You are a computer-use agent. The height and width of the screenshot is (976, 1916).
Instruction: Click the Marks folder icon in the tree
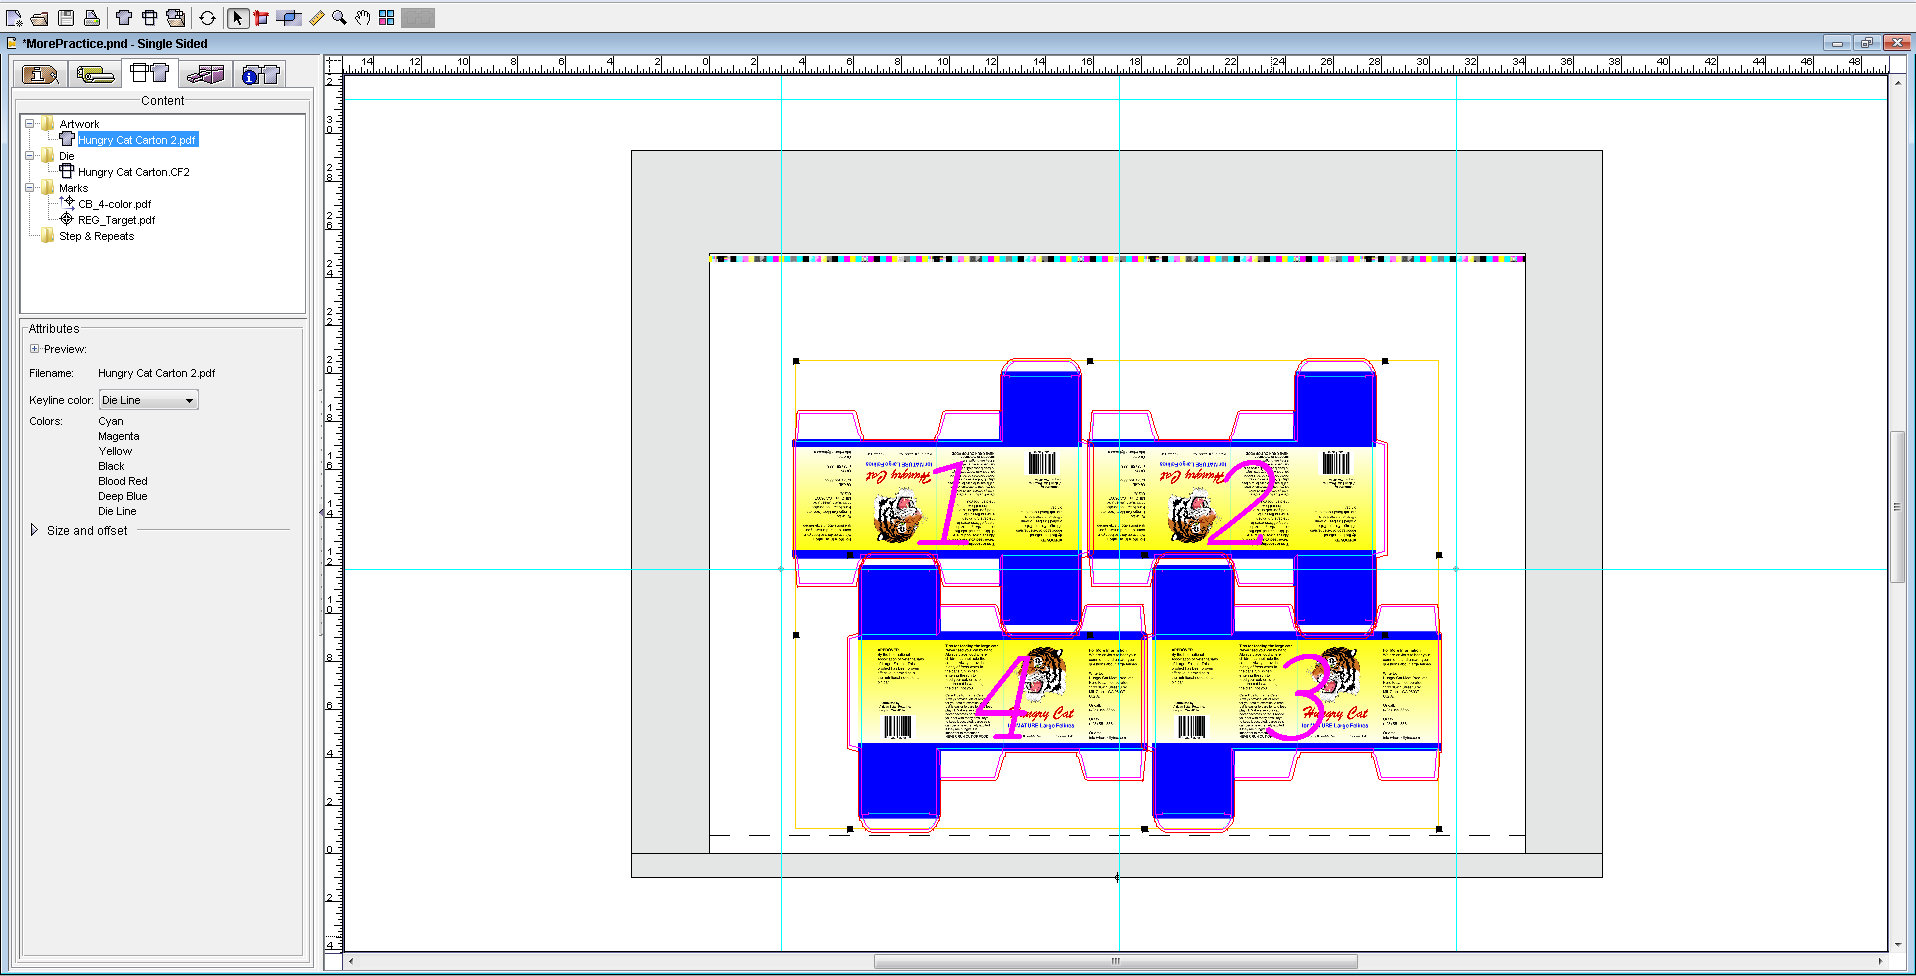[48, 188]
